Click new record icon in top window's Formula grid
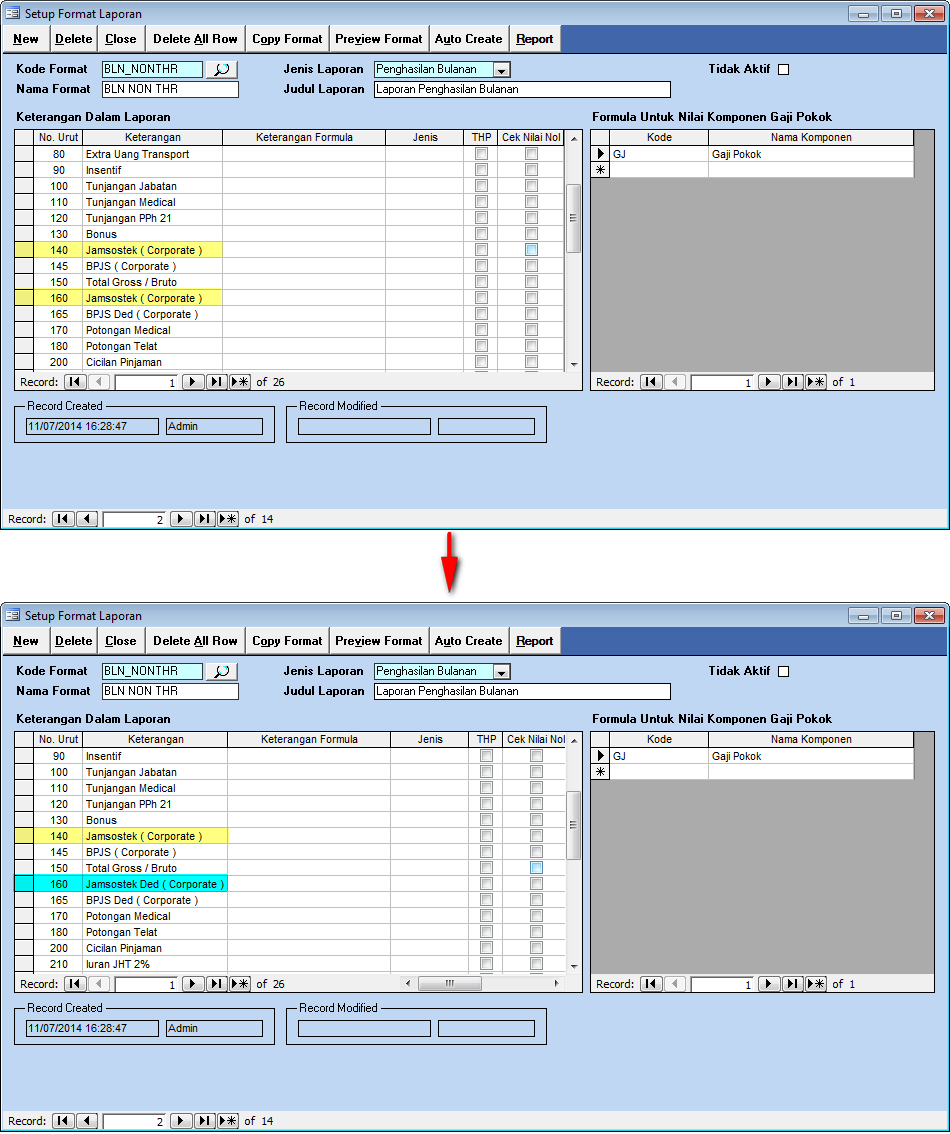950x1134 pixels. [x=816, y=382]
